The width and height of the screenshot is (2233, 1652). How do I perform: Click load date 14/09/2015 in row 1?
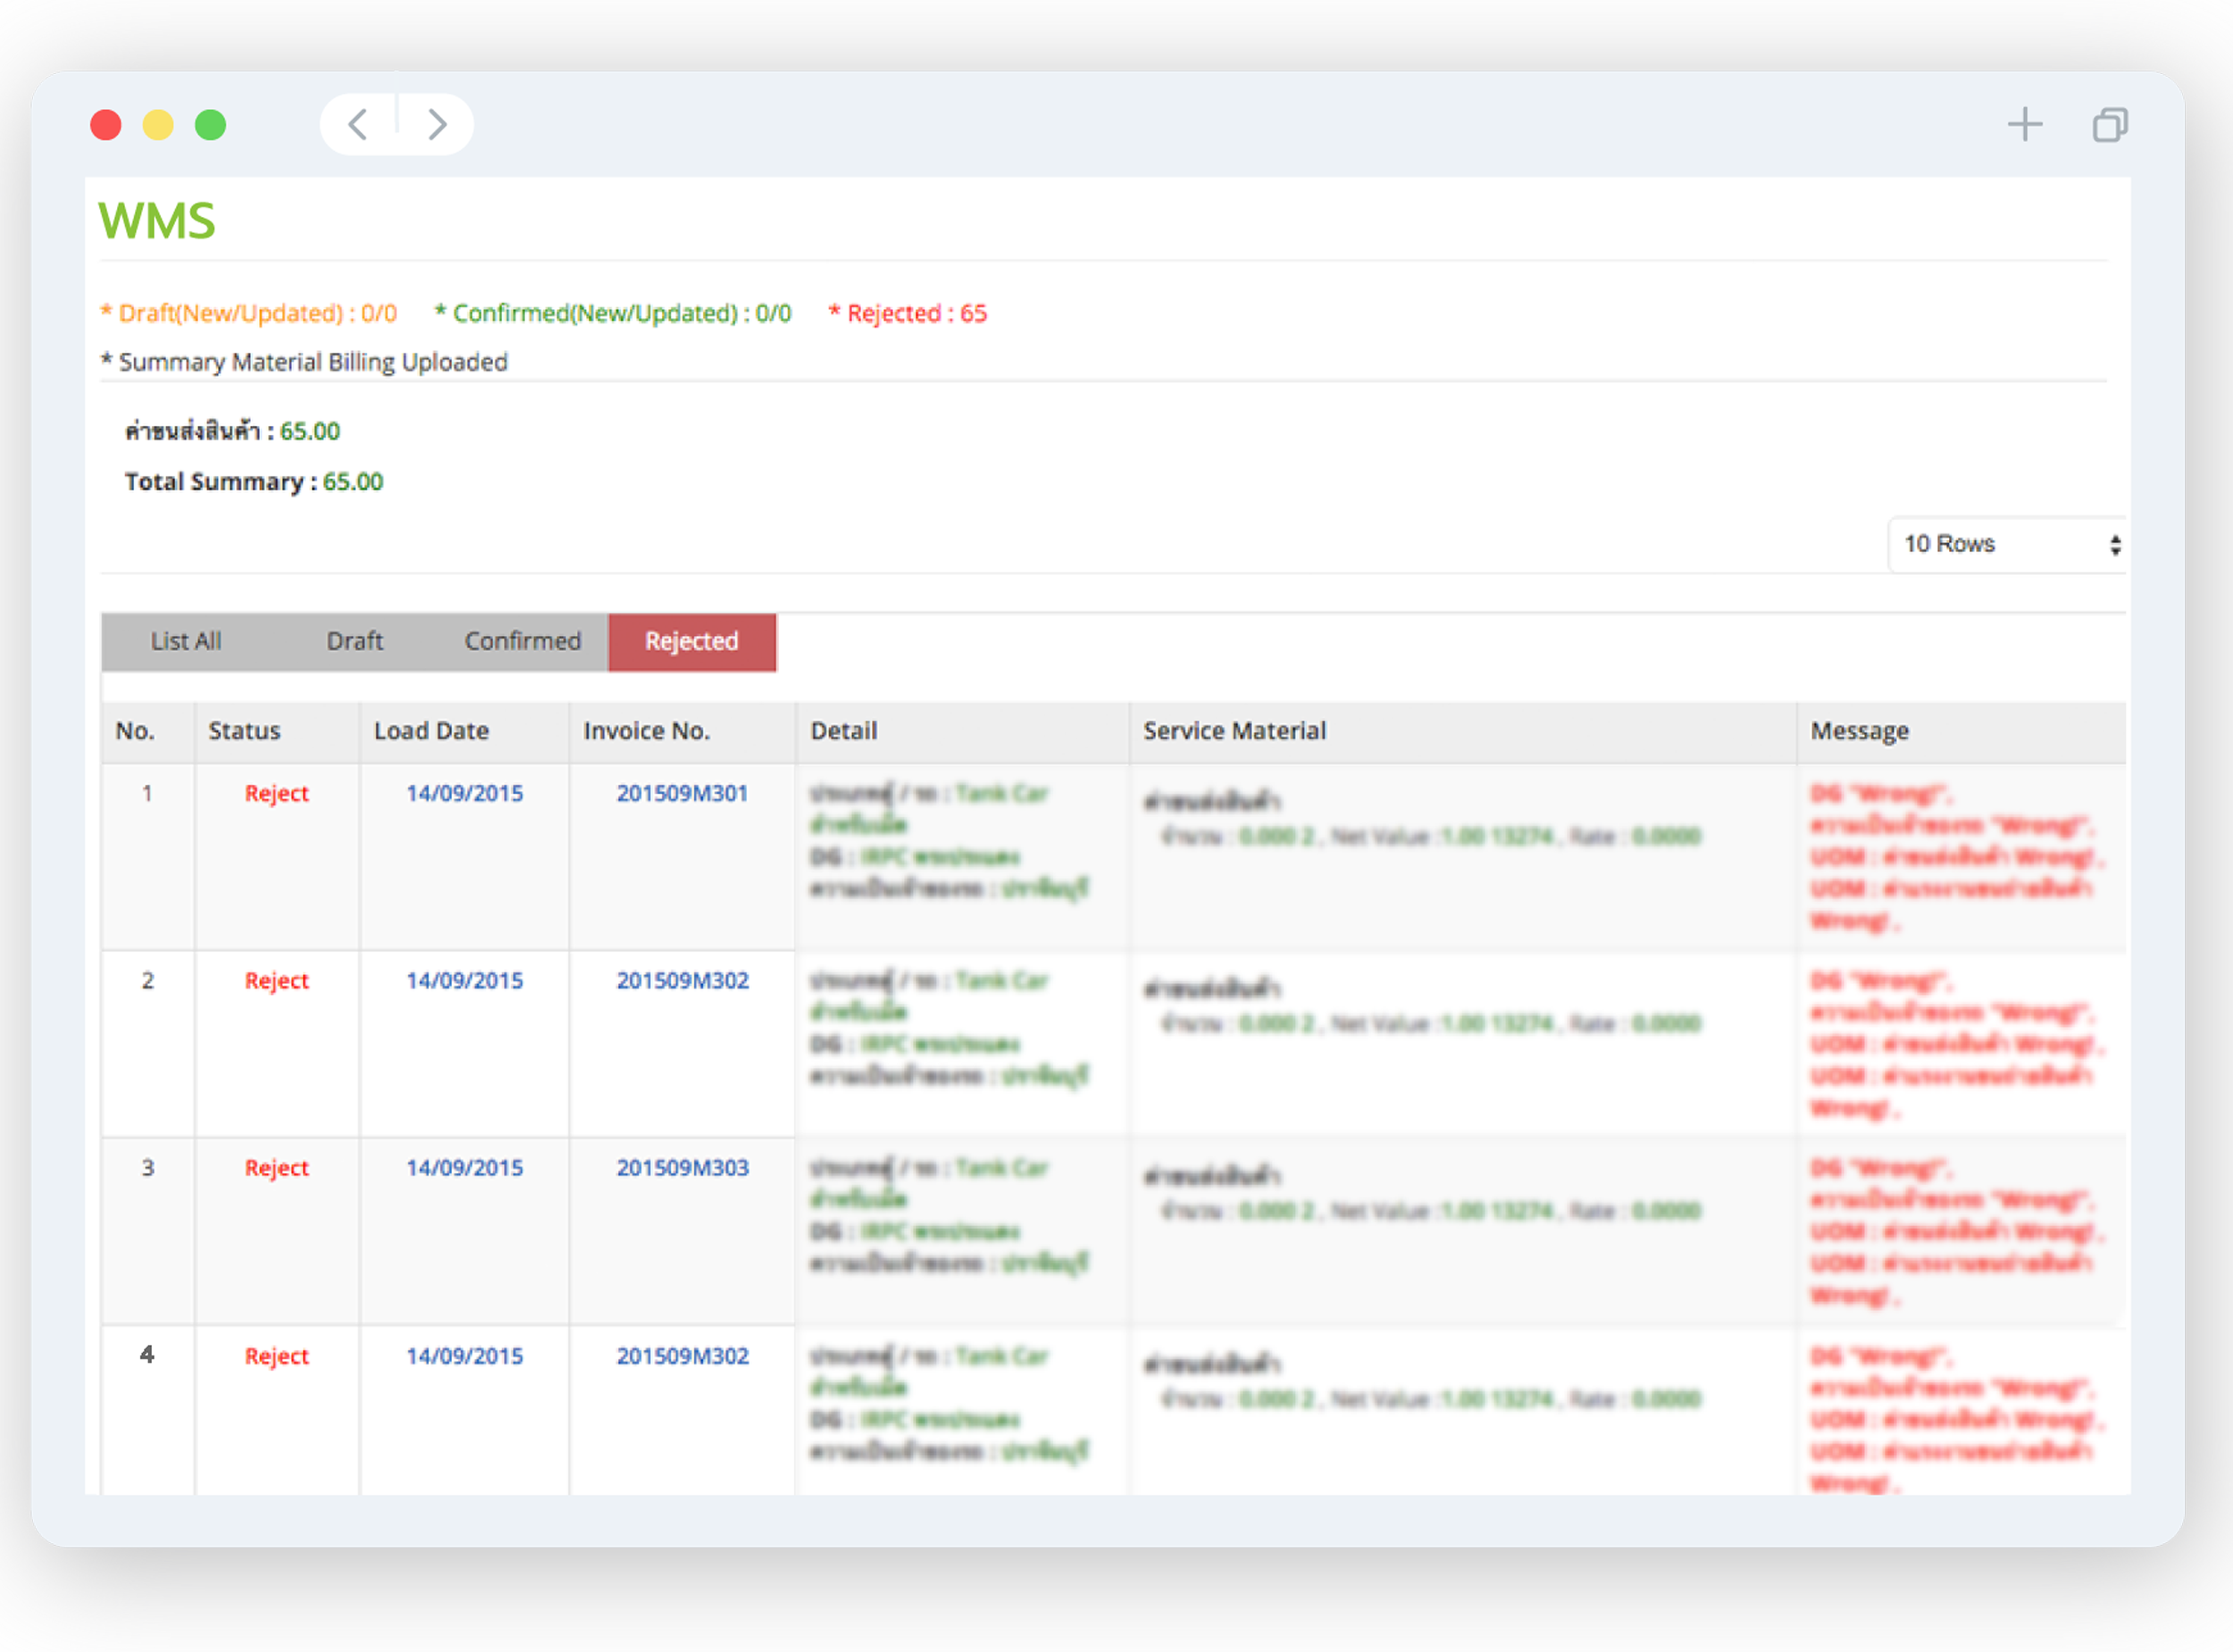pos(464,793)
